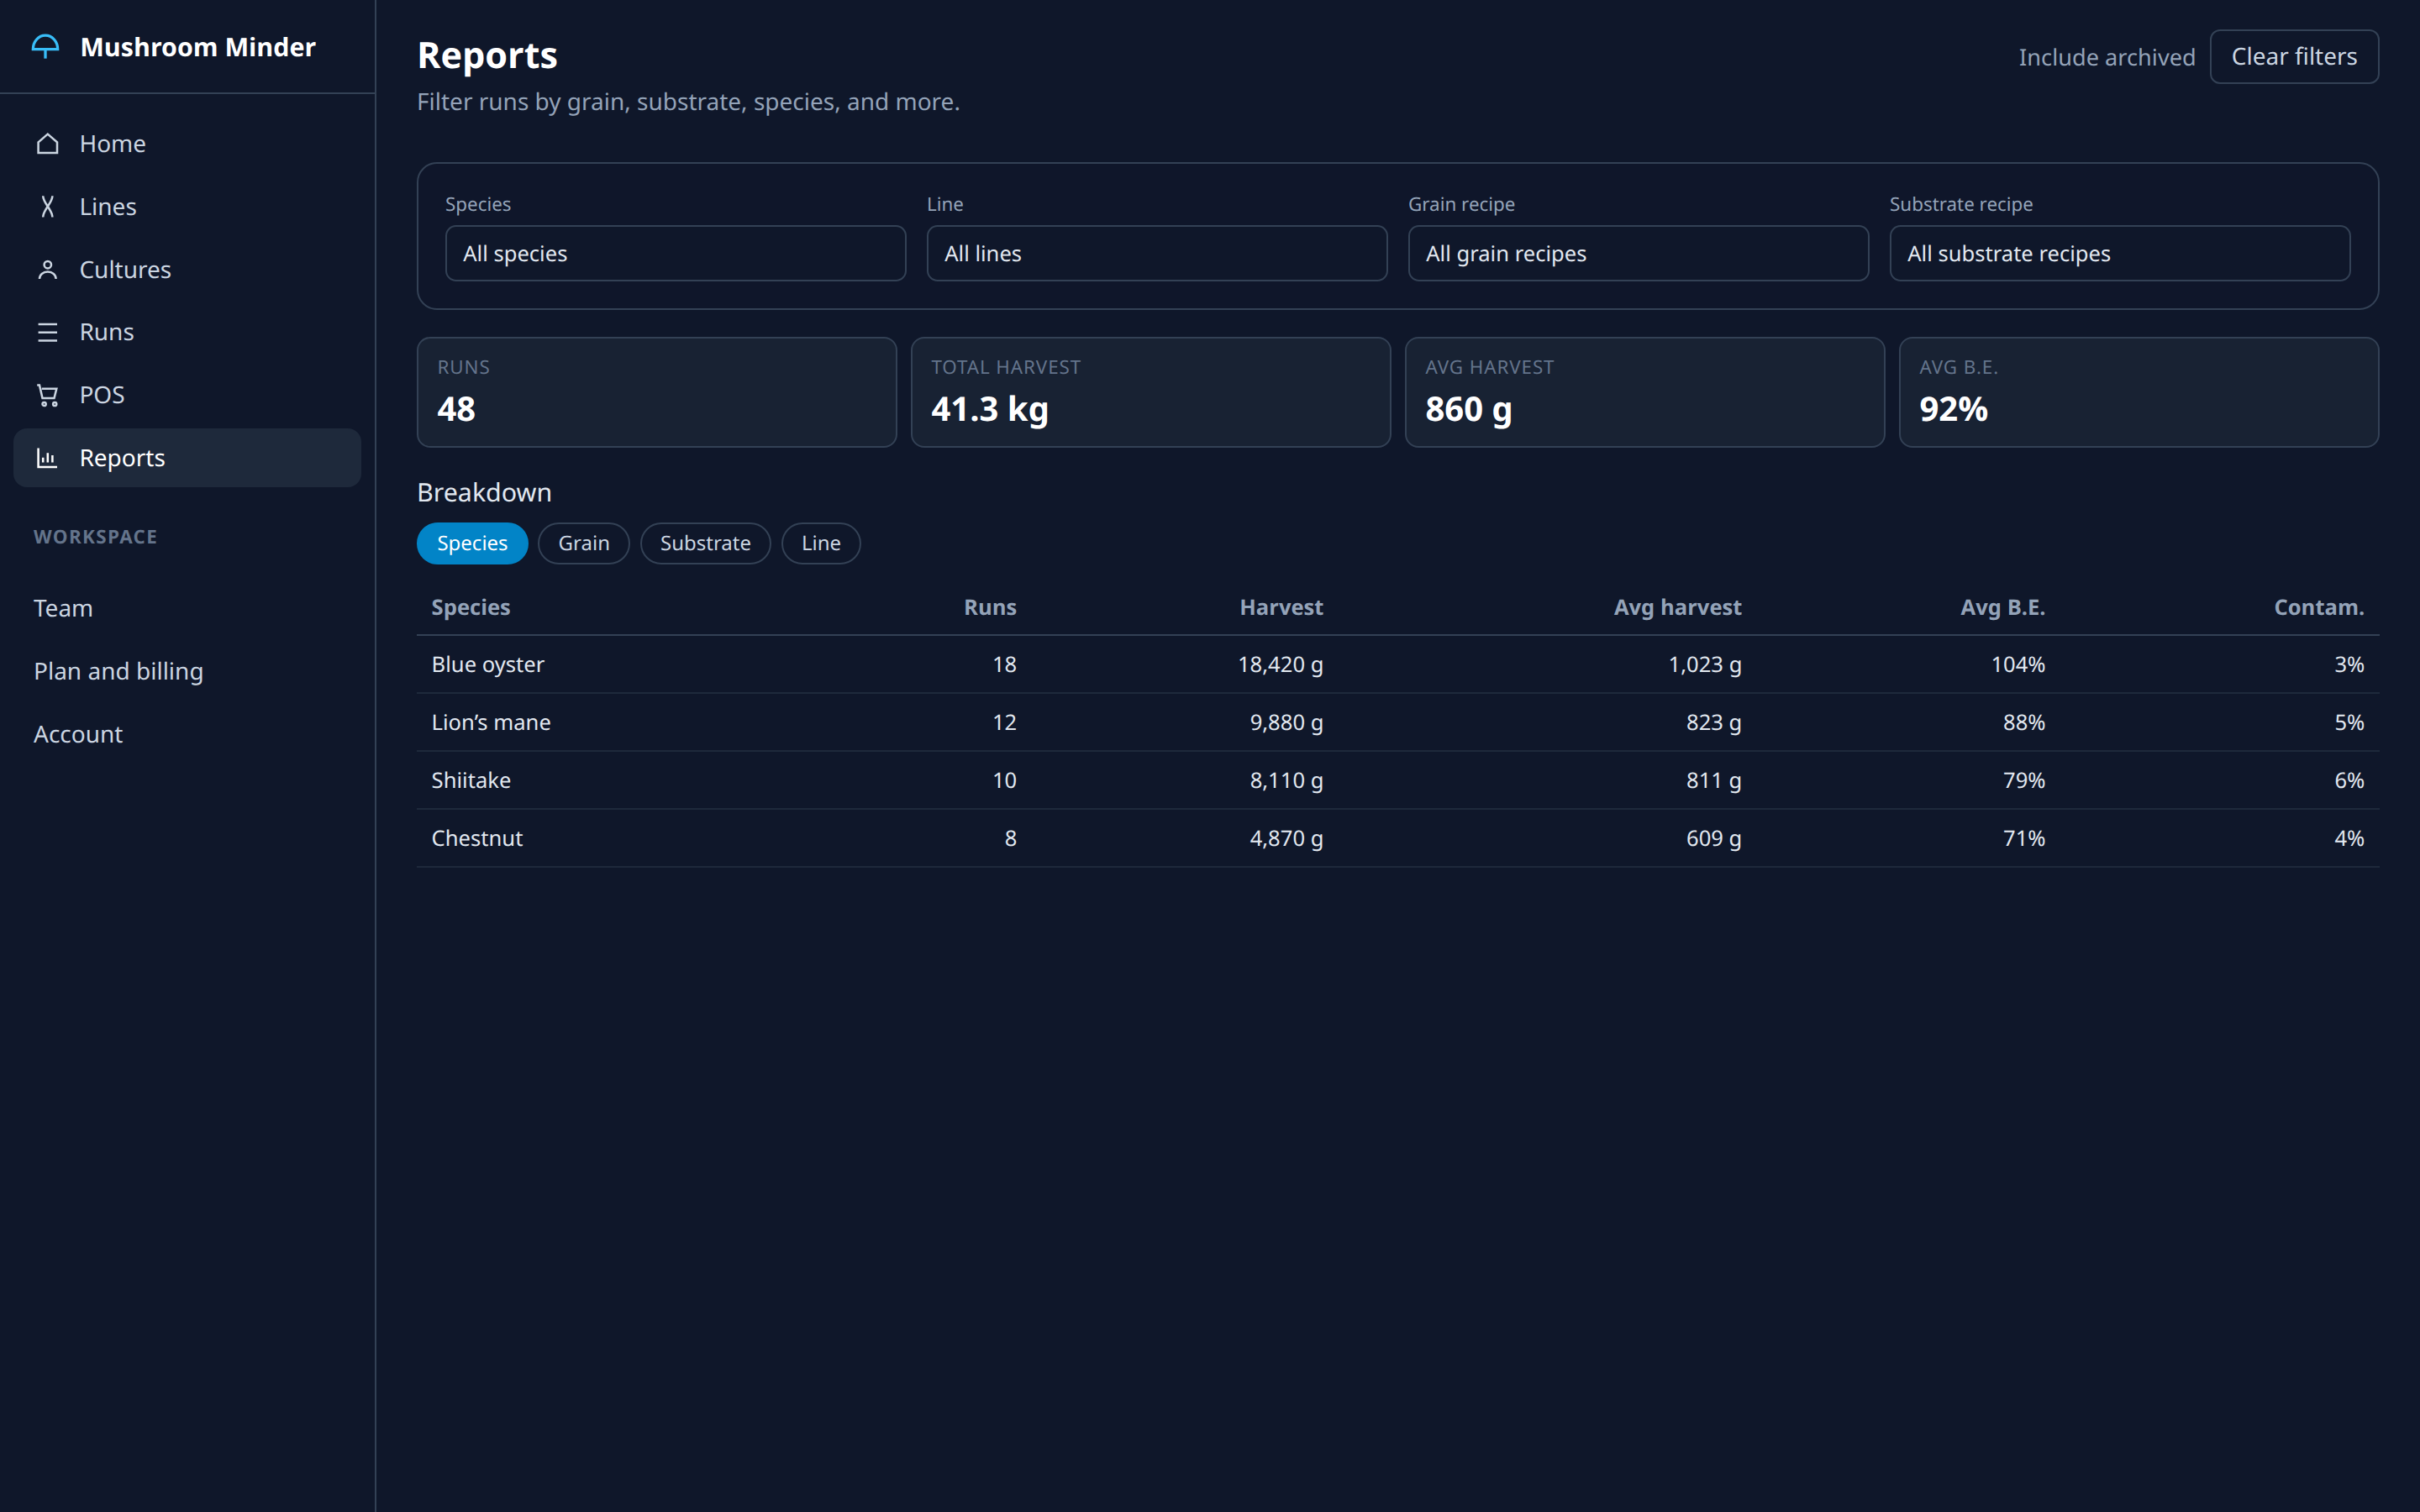The image size is (2420, 1512).
Task: Open the Team workspace link
Action: pyautogui.click(x=63, y=608)
